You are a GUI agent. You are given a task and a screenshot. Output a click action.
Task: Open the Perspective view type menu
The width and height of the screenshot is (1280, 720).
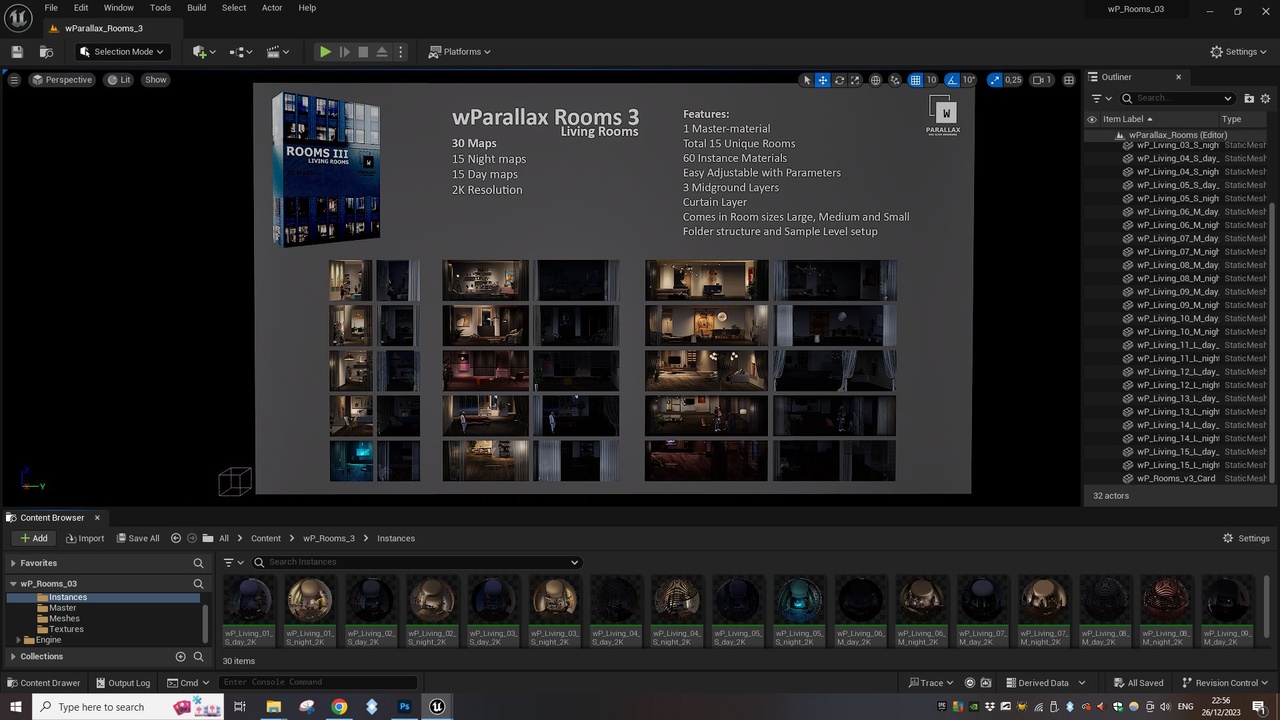[62, 80]
